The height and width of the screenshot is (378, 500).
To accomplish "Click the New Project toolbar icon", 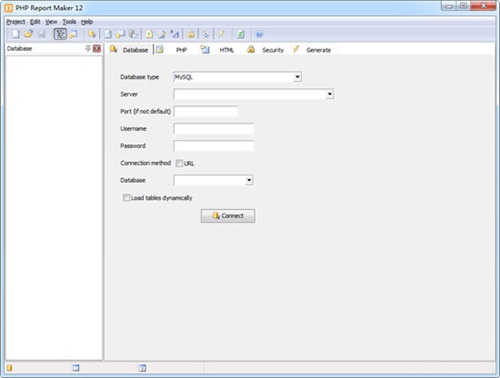I will (x=16, y=34).
